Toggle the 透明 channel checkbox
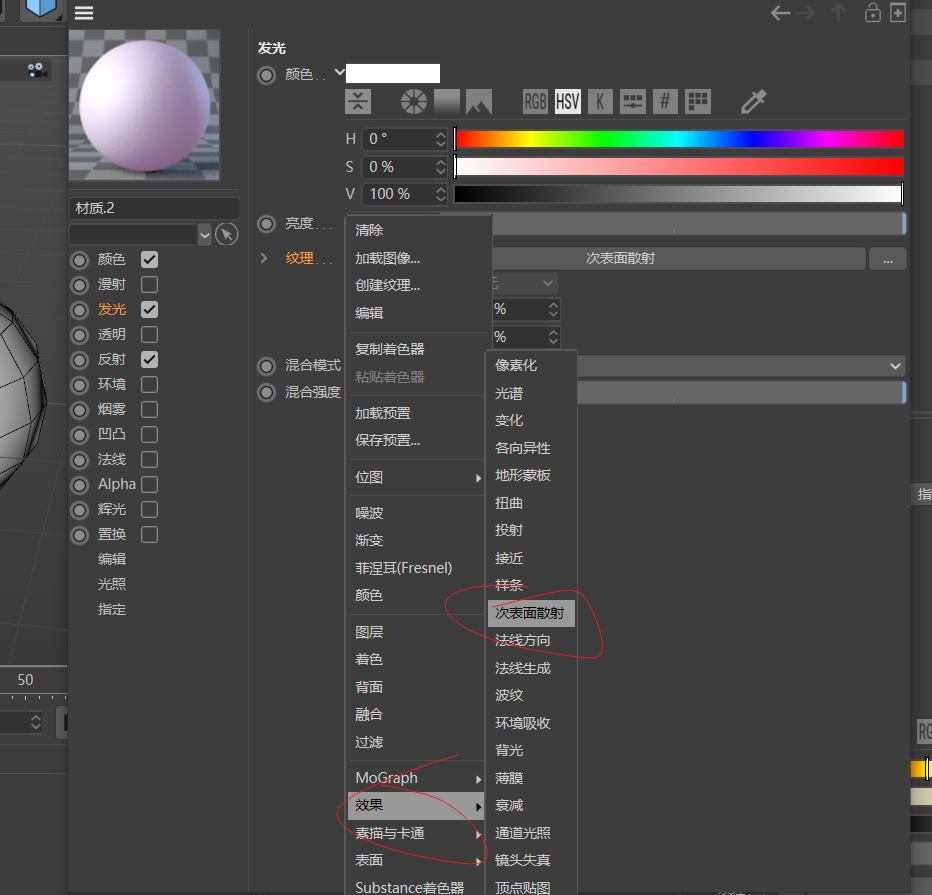 pos(149,335)
